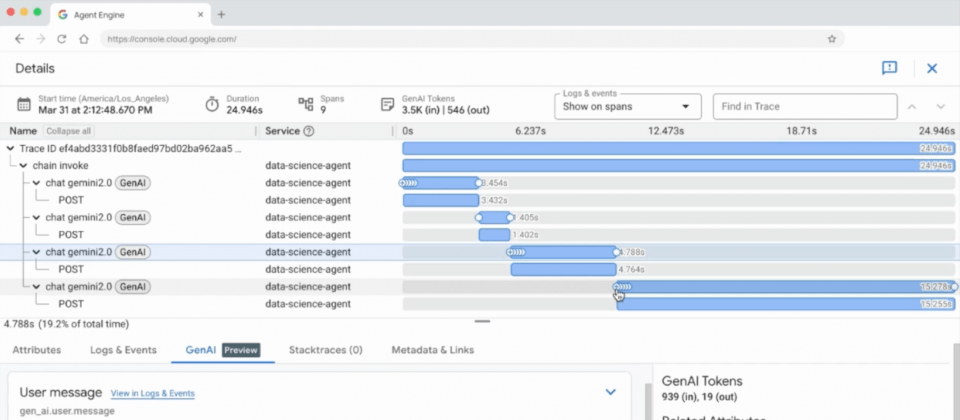Select the GenAI Preview tab
Image resolution: width=960 pixels, height=420 pixels.
tap(223, 350)
